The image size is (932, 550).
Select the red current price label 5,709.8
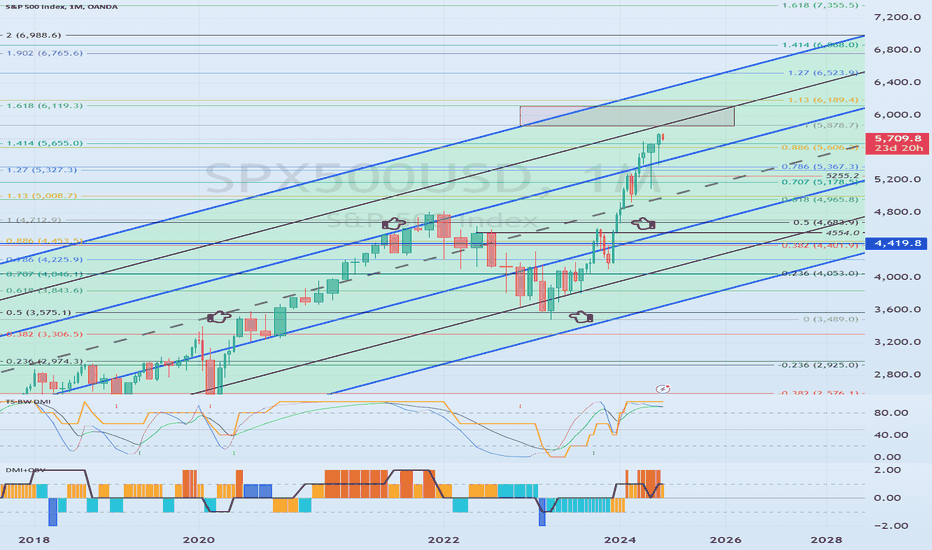pos(898,138)
